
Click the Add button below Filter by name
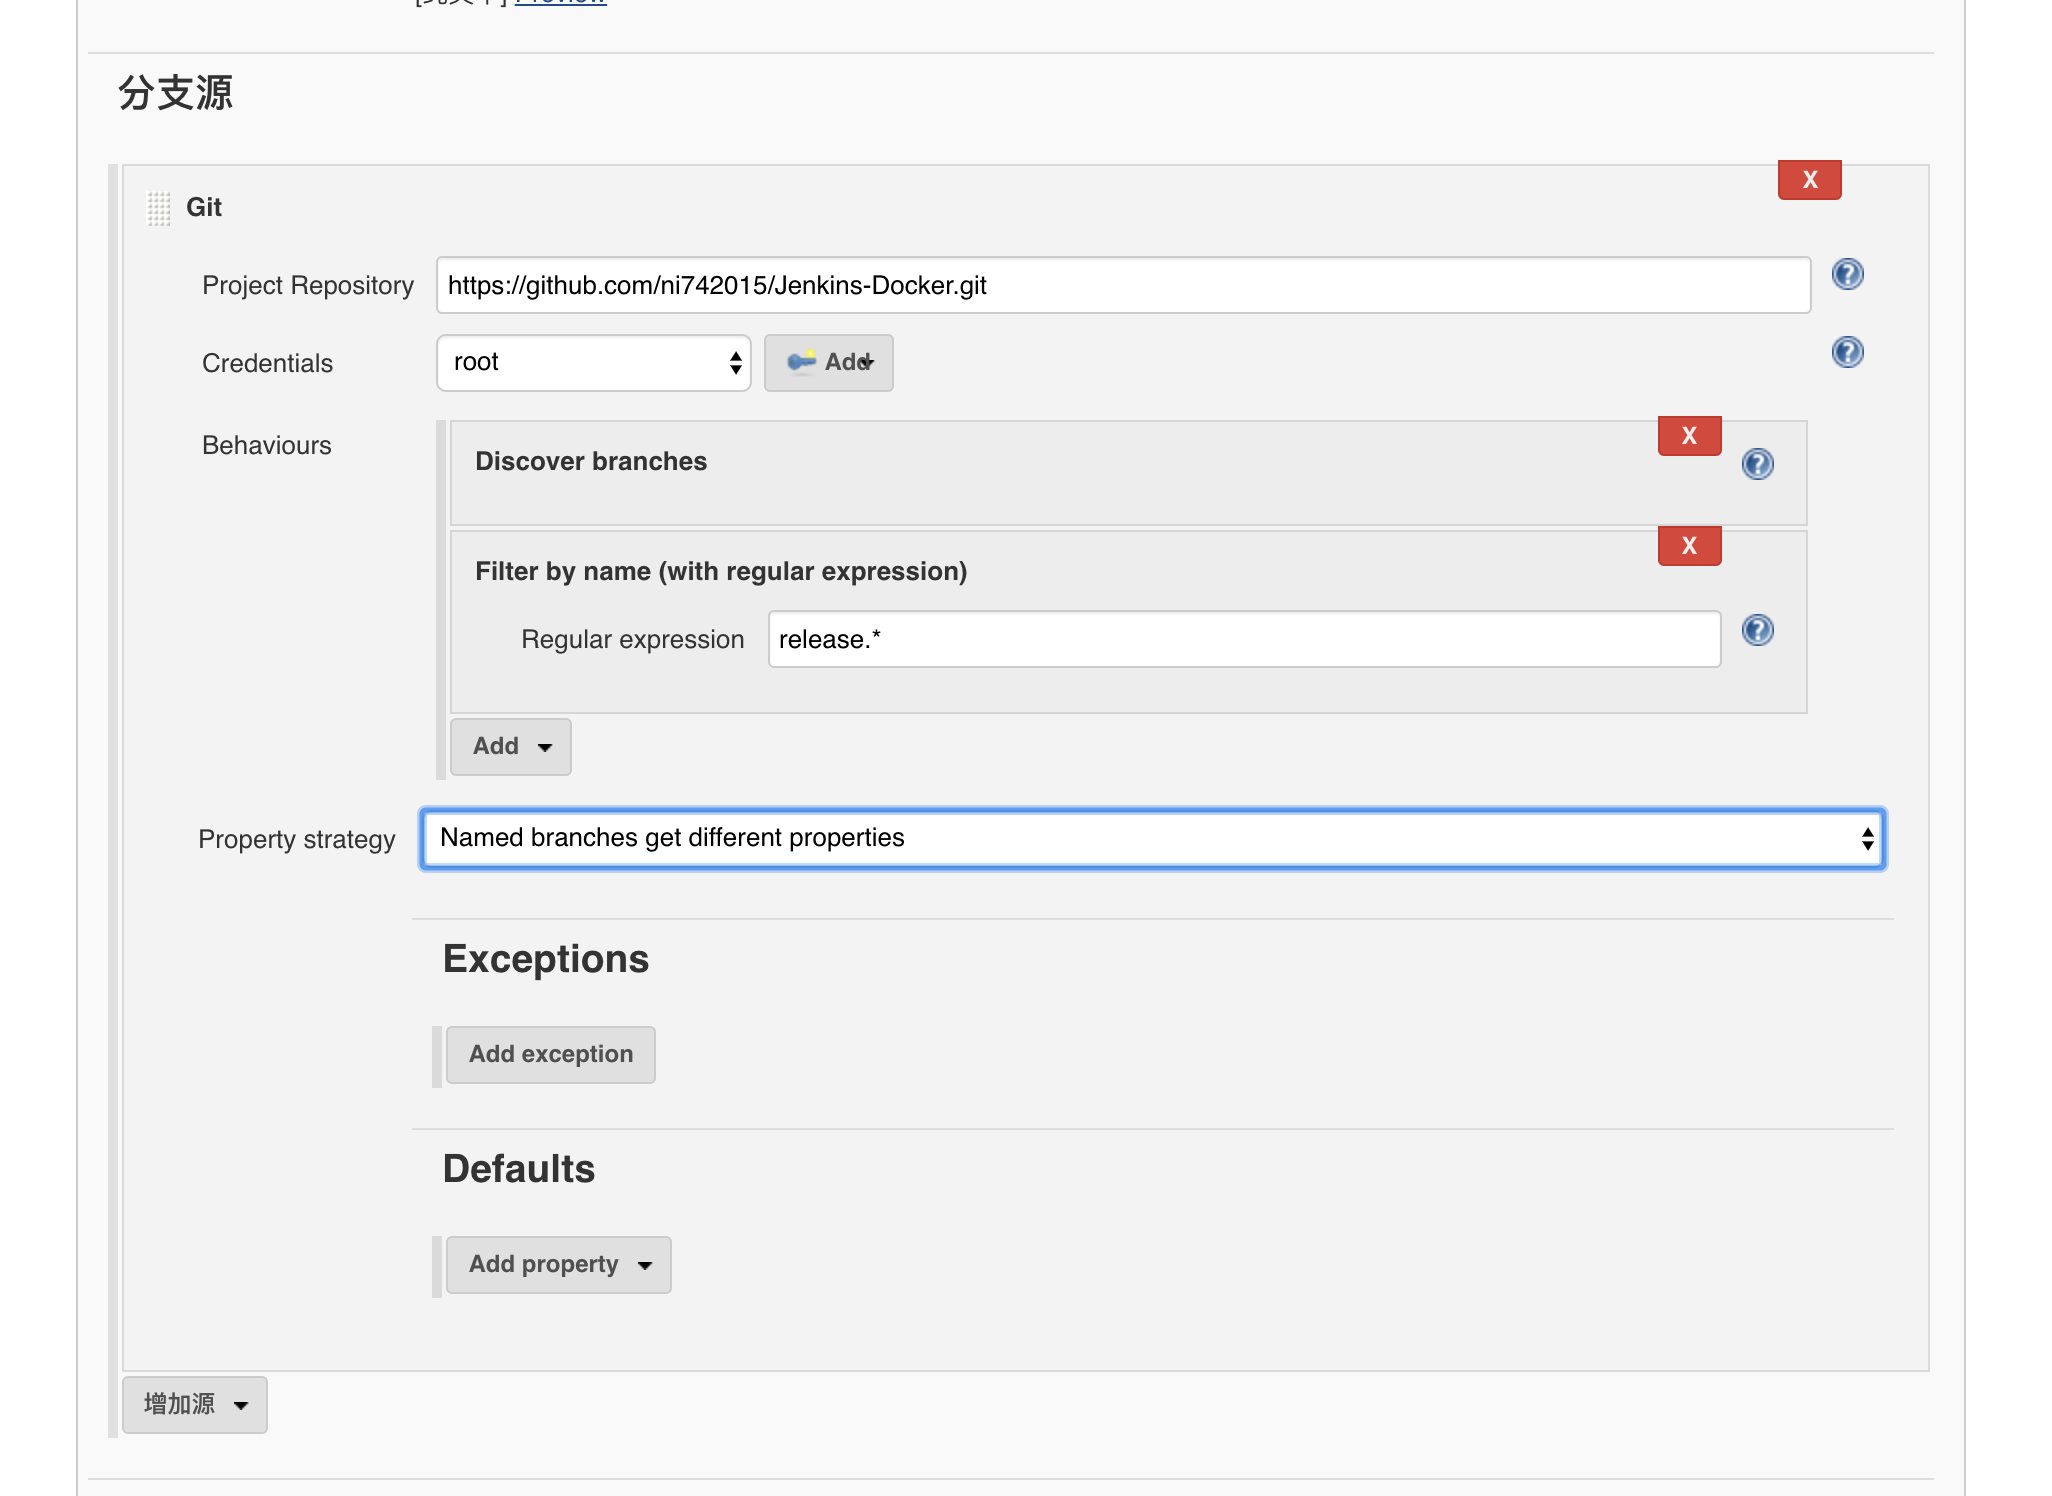coord(510,746)
